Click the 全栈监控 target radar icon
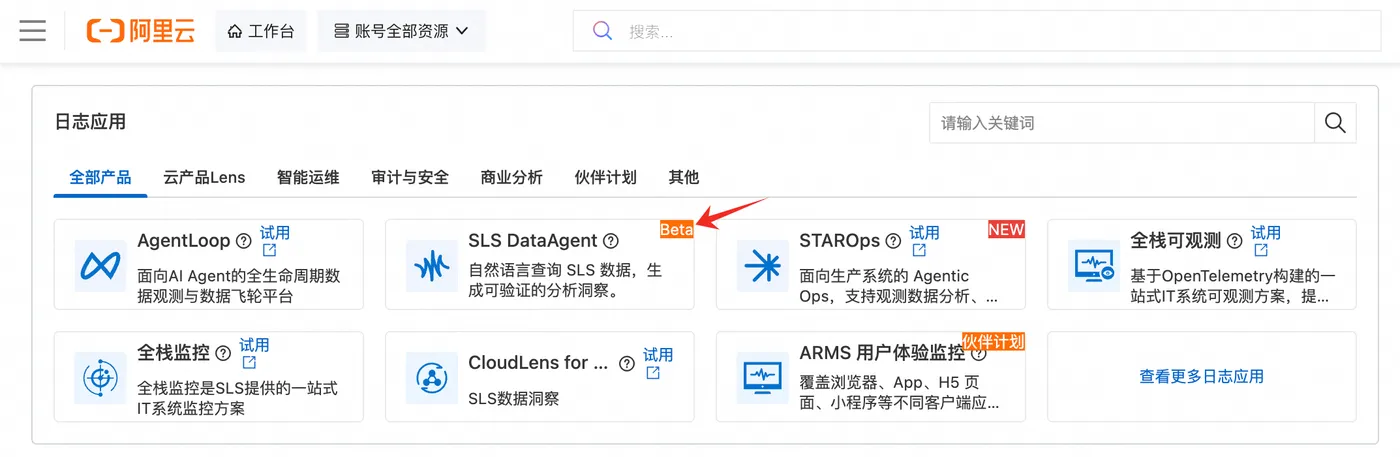Screen dimensions: 1400x457 point(100,378)
